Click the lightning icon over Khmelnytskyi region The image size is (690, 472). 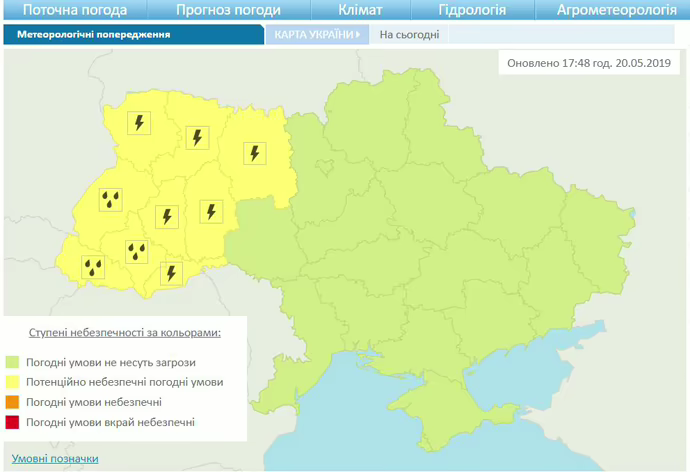tap(210, 211)
